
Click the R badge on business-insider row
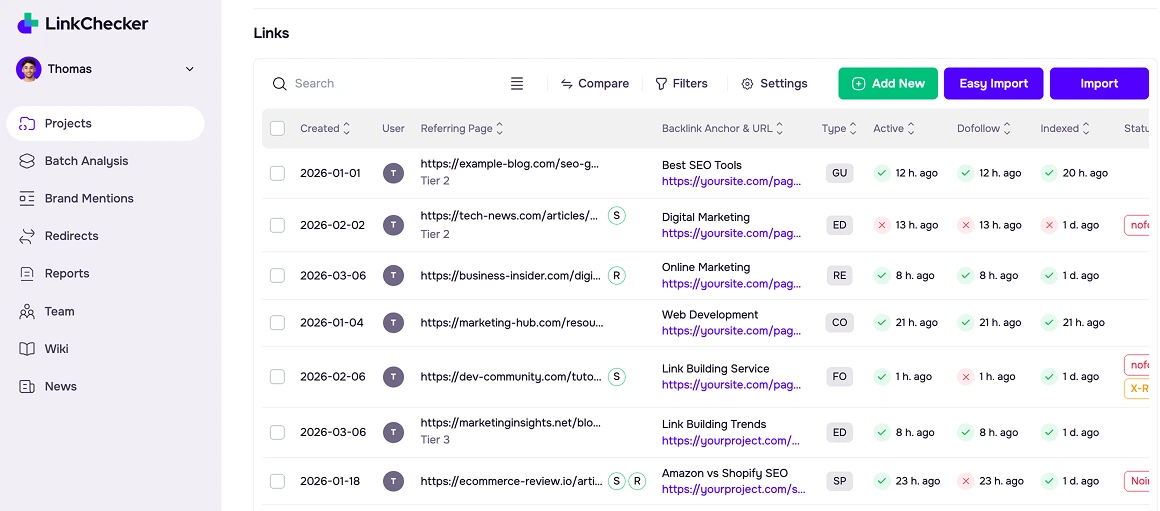(x=616, y=275)
